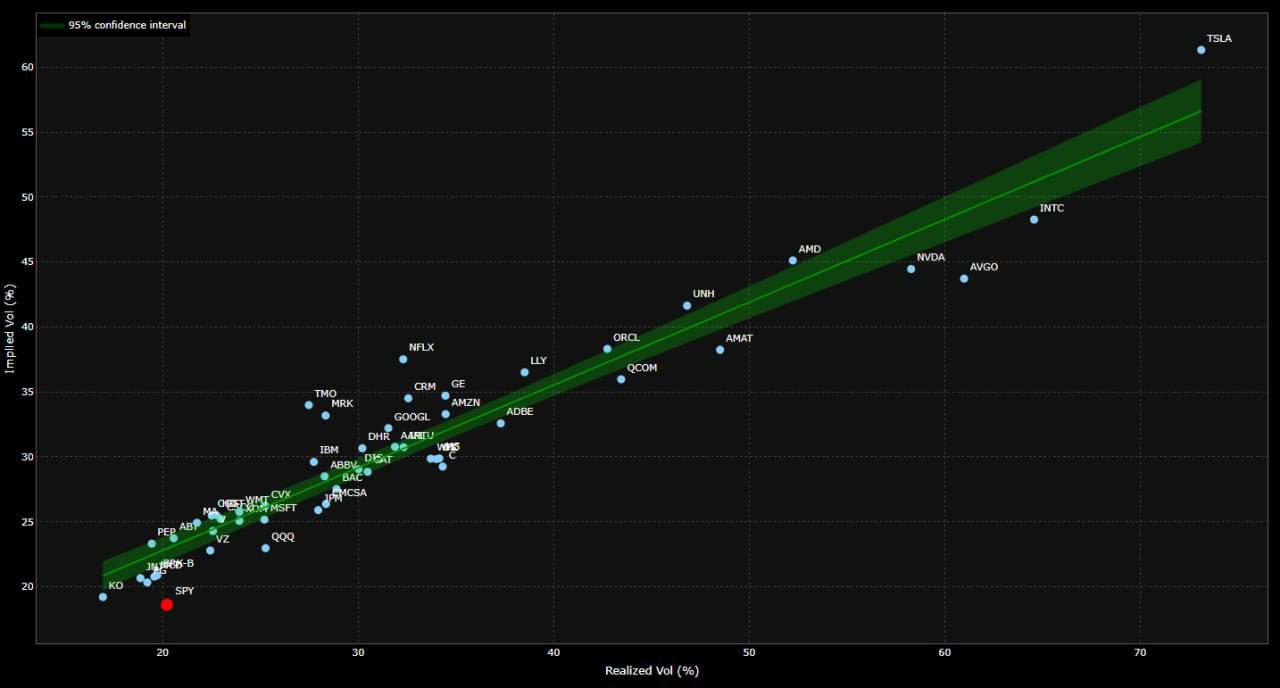Select the NFLX scatter point
The width and height of the screenshot is (1280, 688).
tap(403, 359)
